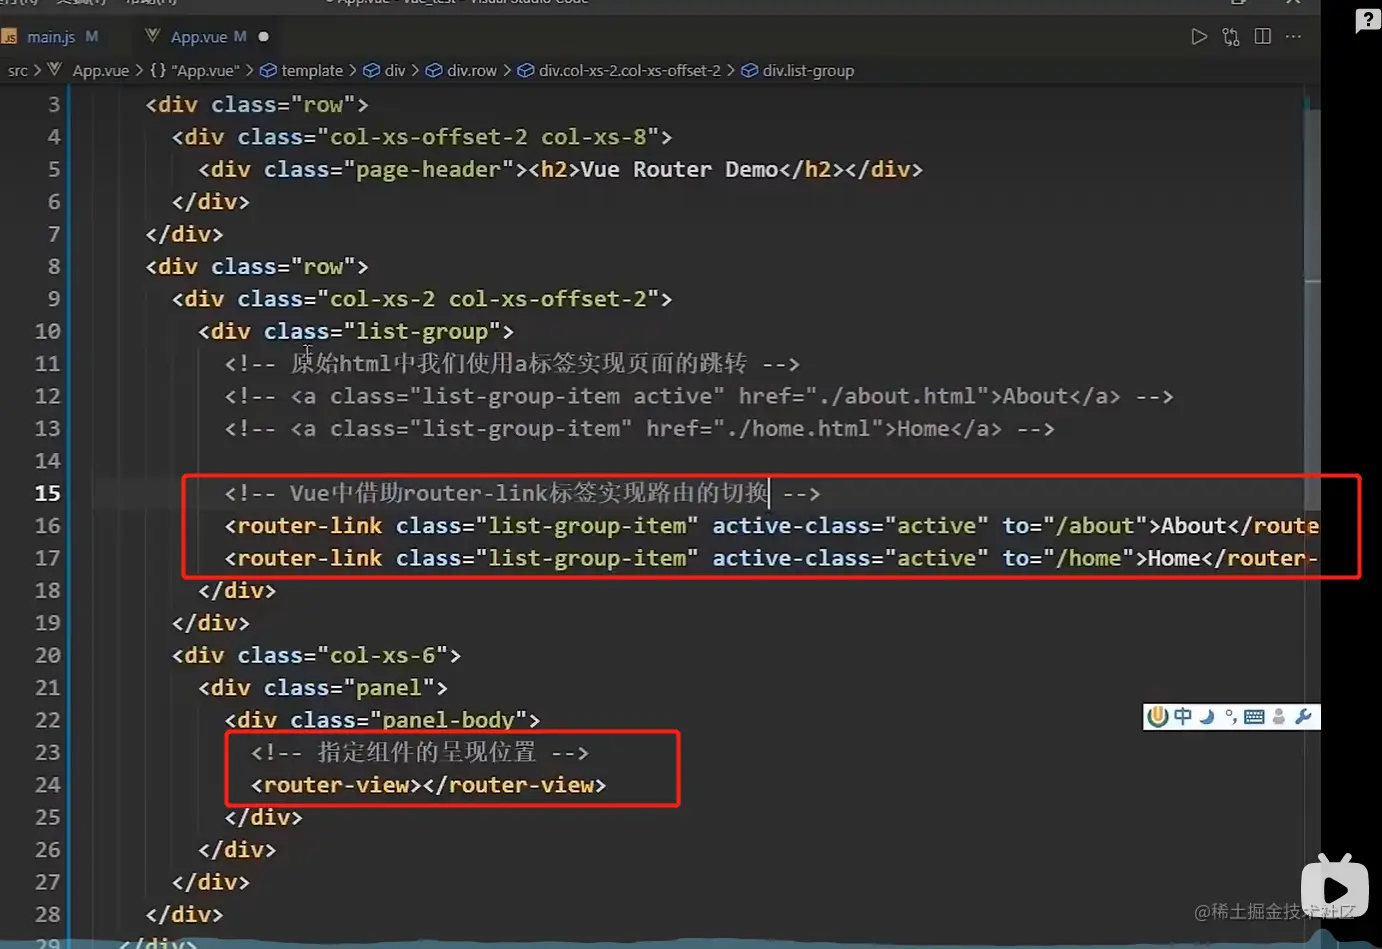Viewport: 1382px width, 949px height.
Task: Select the template breadcrumb segment
Action: tap(302, 71)
